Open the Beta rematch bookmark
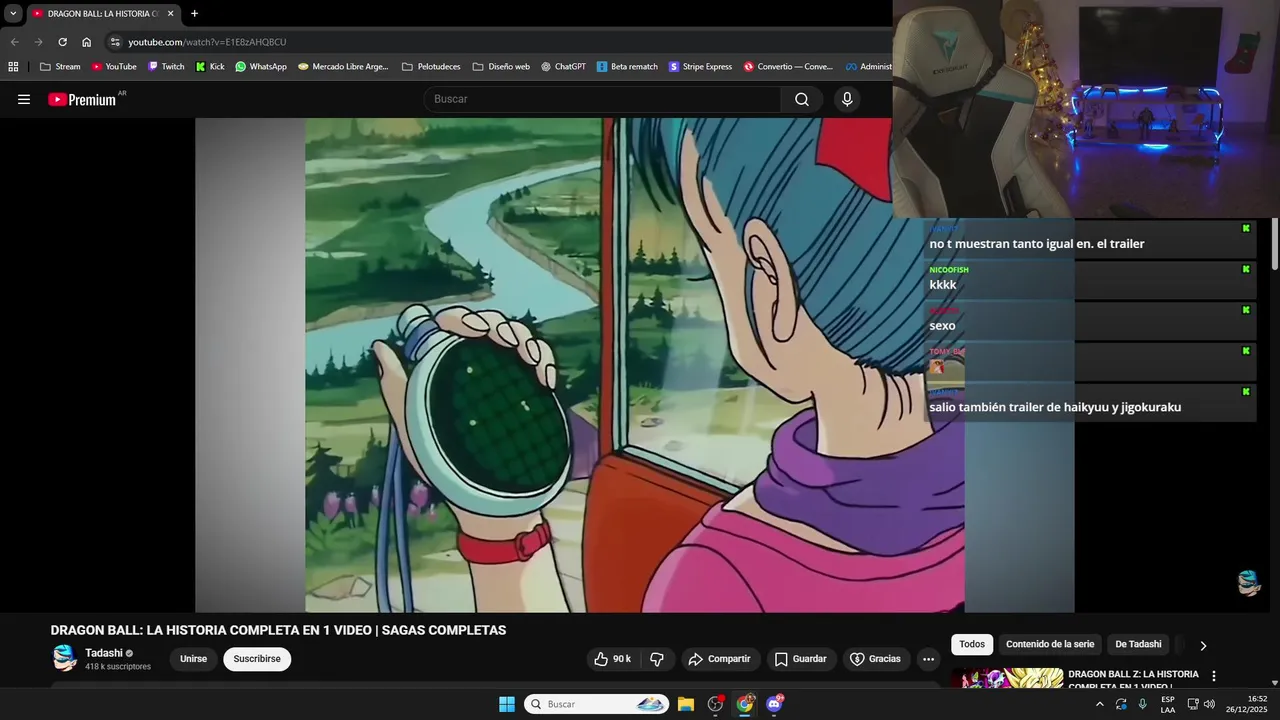Screen dimensions: 1280x720 pyautogui.click(x=627, y=67)
